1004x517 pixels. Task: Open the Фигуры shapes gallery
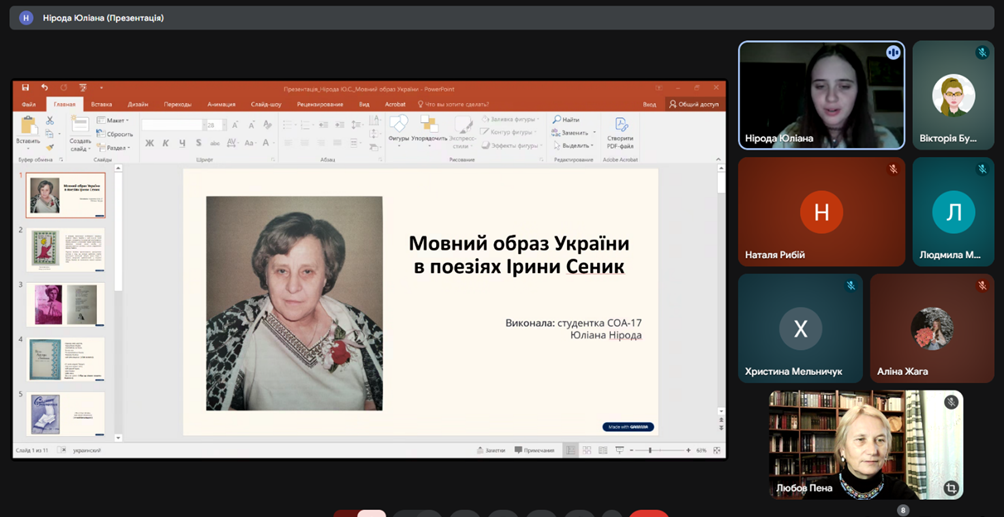[398, 124]
